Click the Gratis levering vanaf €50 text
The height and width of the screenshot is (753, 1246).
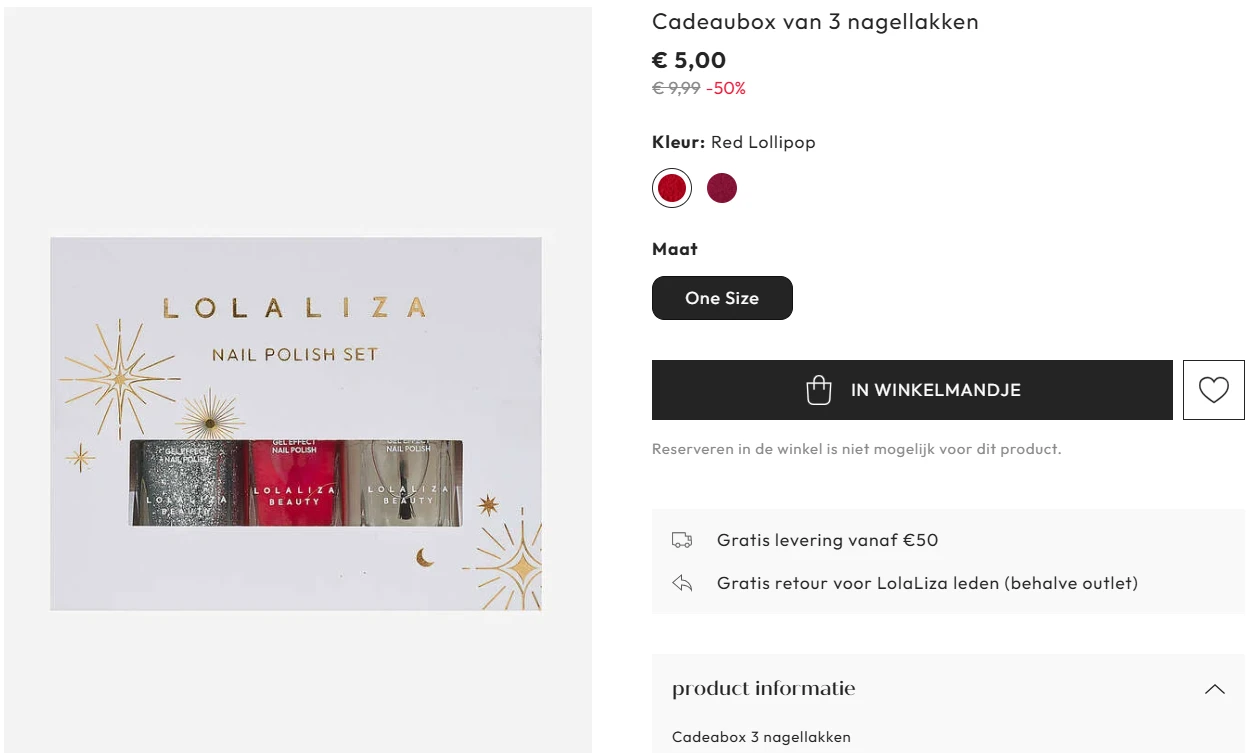tap(827, 540)
